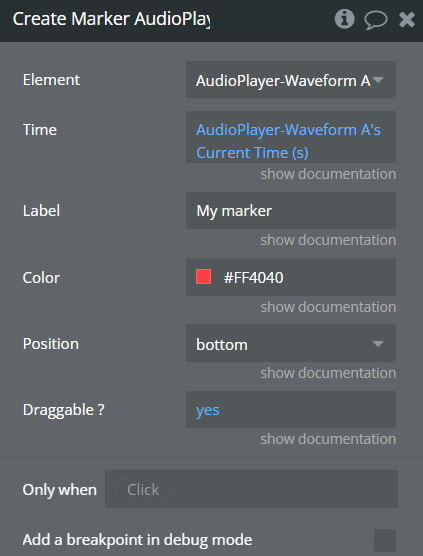
Task: Click the My marker label field
Action: 291,211
